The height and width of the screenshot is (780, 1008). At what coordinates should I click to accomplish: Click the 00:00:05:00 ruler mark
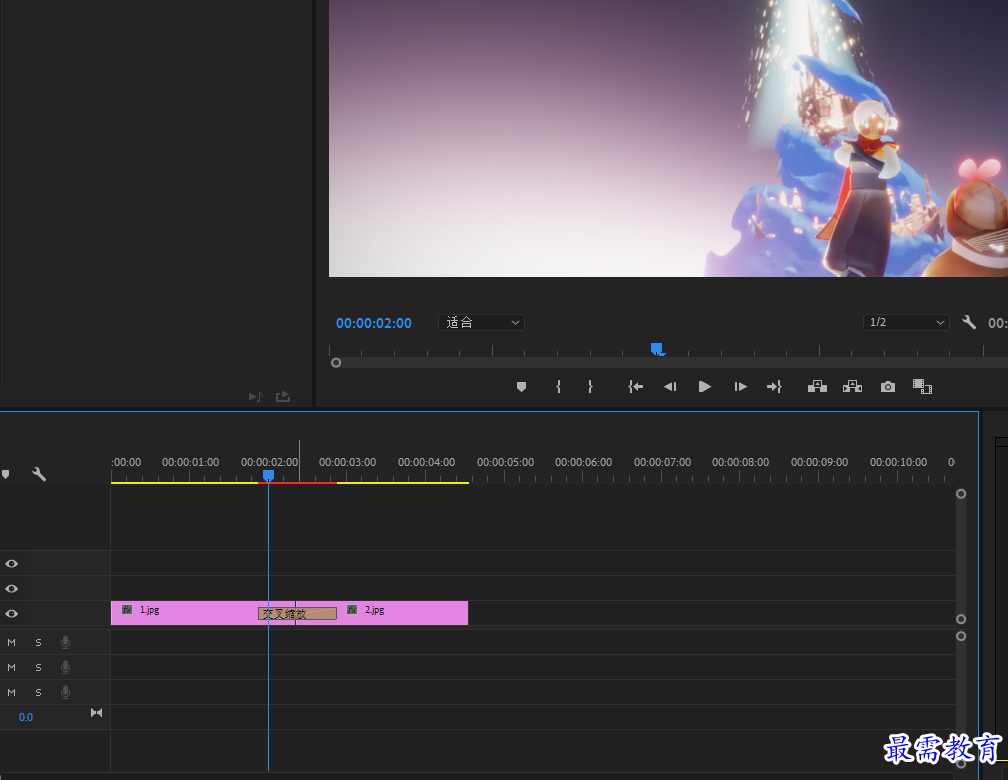(505, 462)
